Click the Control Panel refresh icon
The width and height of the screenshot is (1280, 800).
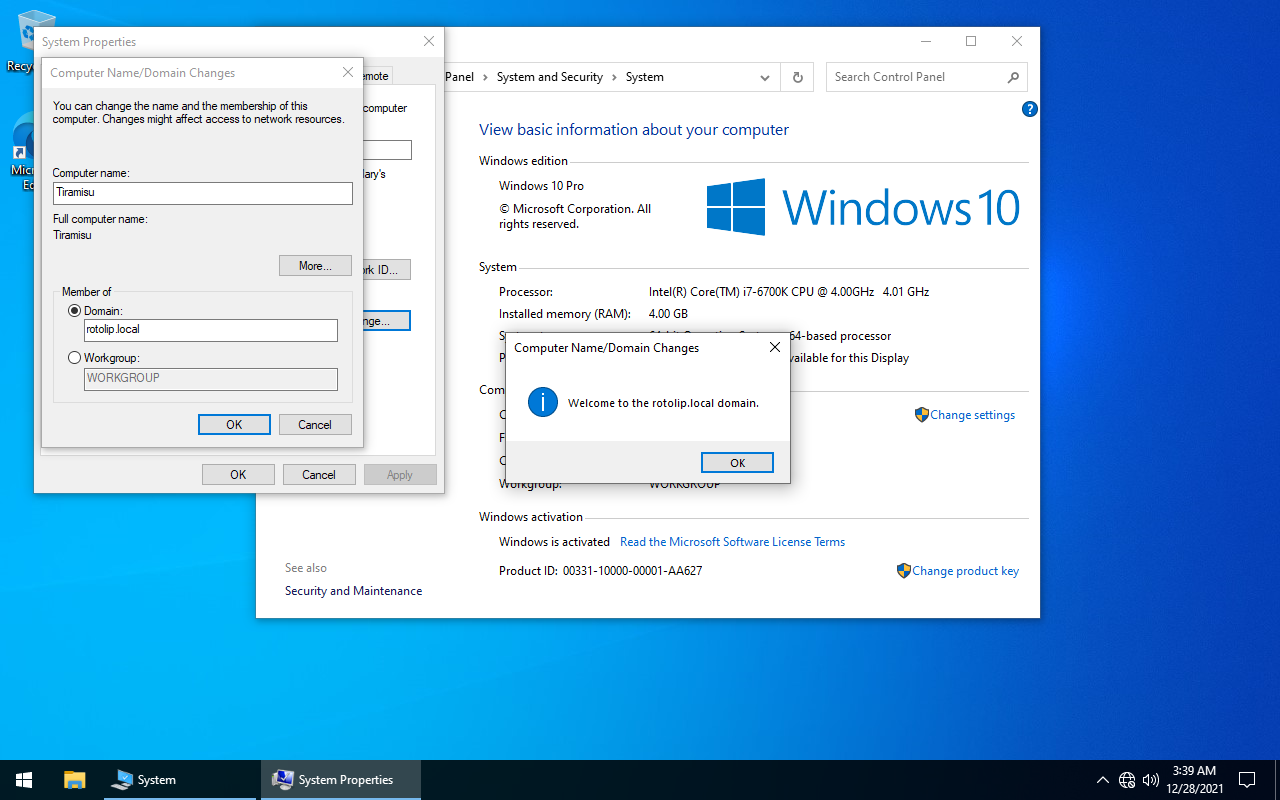click(x=797, y=77)
